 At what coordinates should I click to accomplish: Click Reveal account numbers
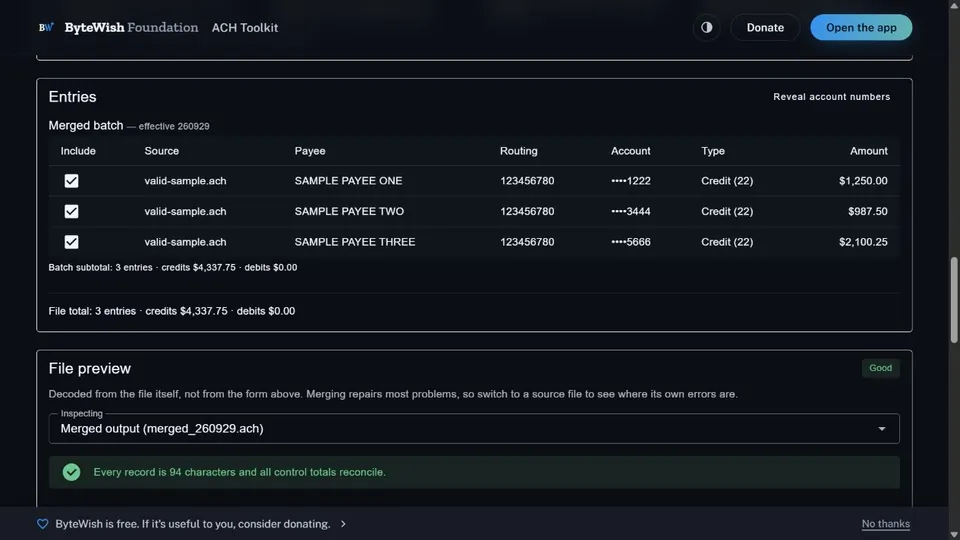click(831, 97)
